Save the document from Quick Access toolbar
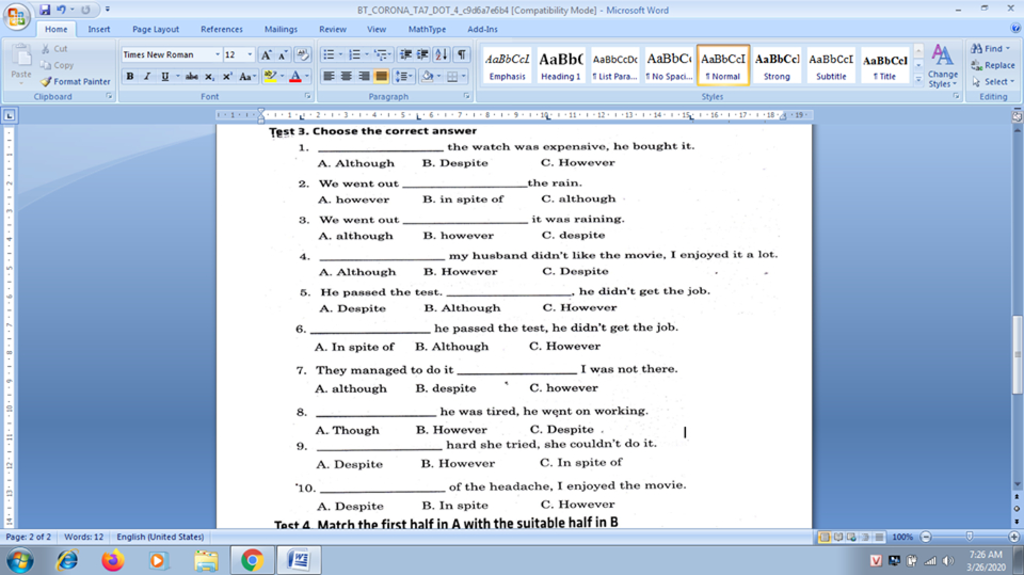The width and height of the screenshot is (1024, 575). pyautogui.click(x=44, y=10)
